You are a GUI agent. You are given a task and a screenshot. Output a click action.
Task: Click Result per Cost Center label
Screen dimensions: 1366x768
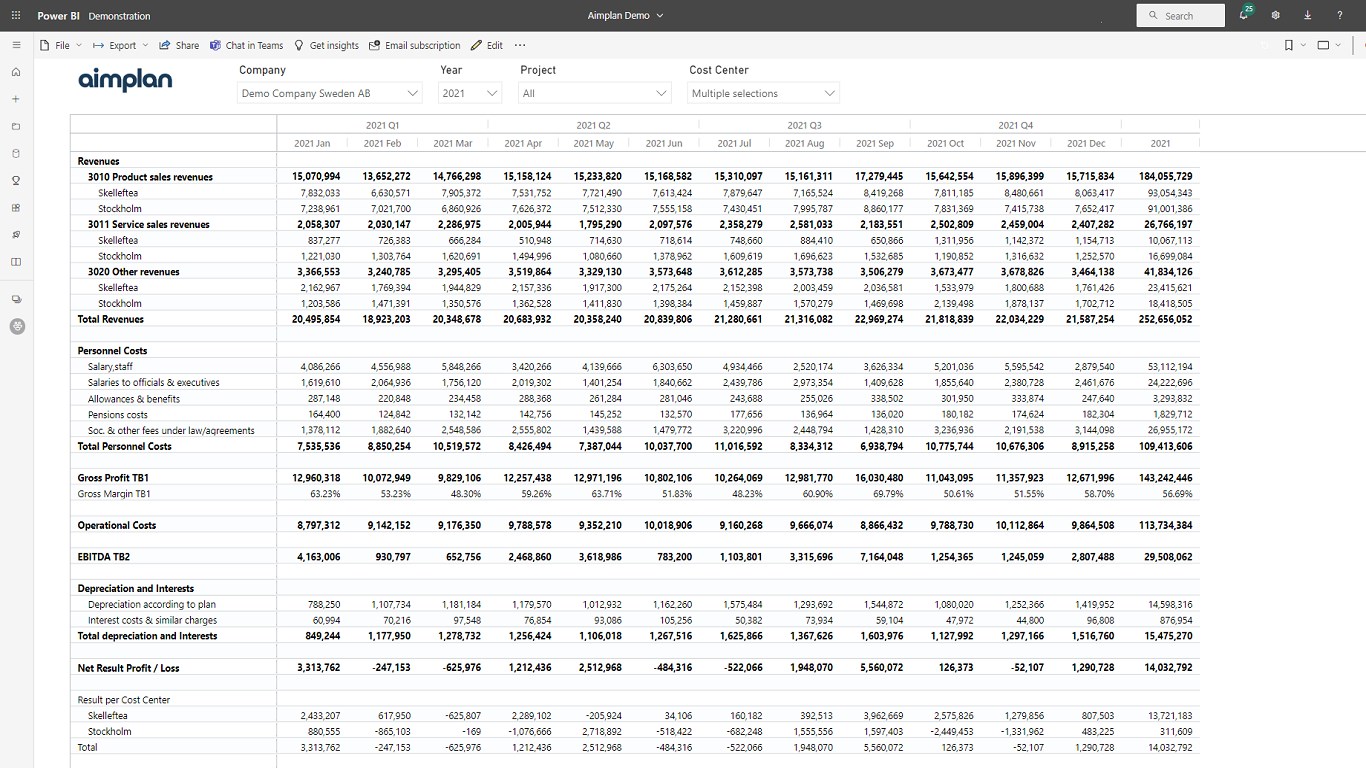[124, 700]
